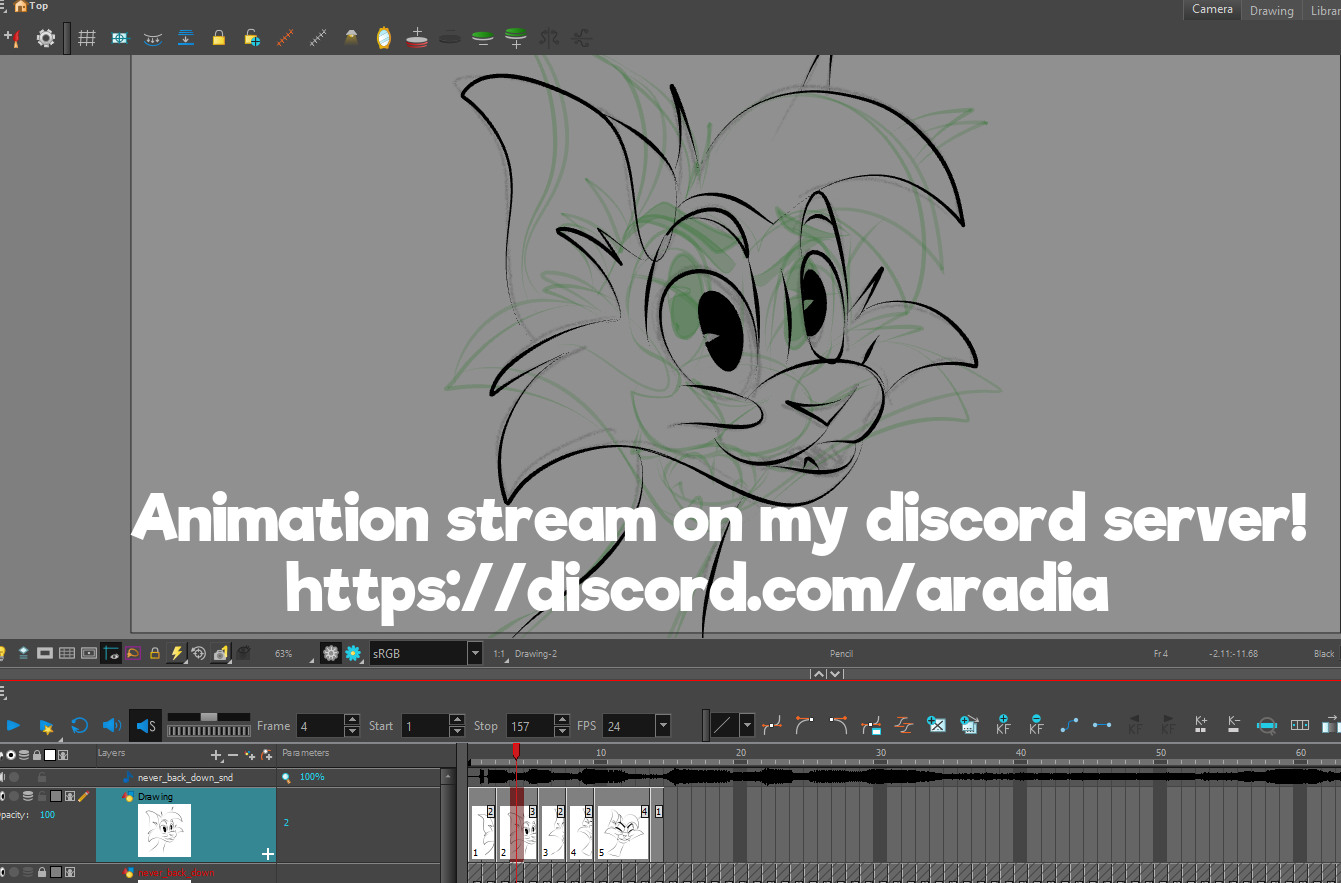Screen dimensions: 1341x883
Task: Click the gold mirror icon
Action: tap(384, 38)
